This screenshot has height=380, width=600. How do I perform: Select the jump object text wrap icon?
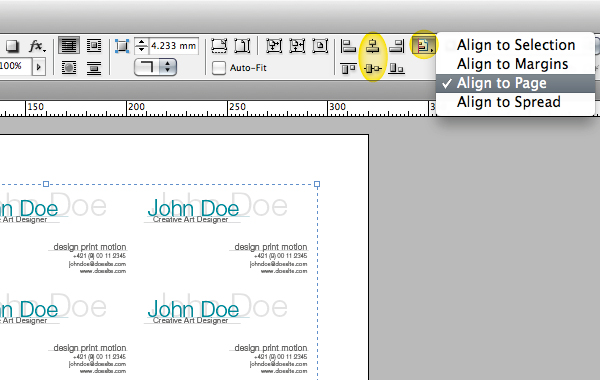(94, 68)
